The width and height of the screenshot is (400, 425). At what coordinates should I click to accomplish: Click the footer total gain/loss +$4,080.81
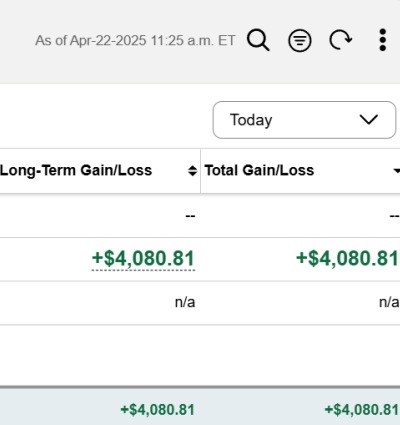[x=362, y=410]
